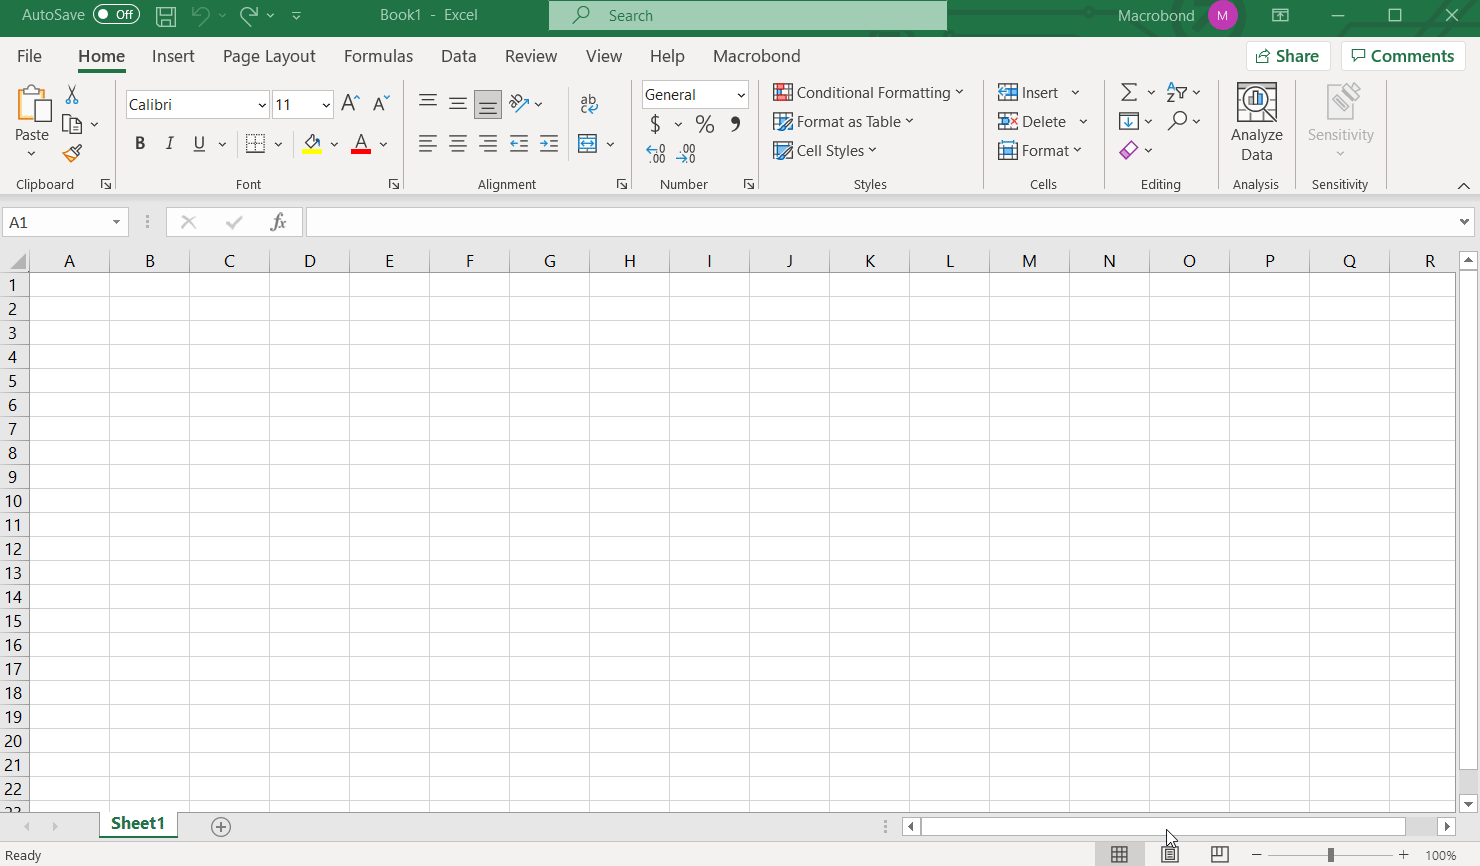Screen dimensions: 1480x866
Task: Toggle Bottom Align
Action: click(488, 104)
